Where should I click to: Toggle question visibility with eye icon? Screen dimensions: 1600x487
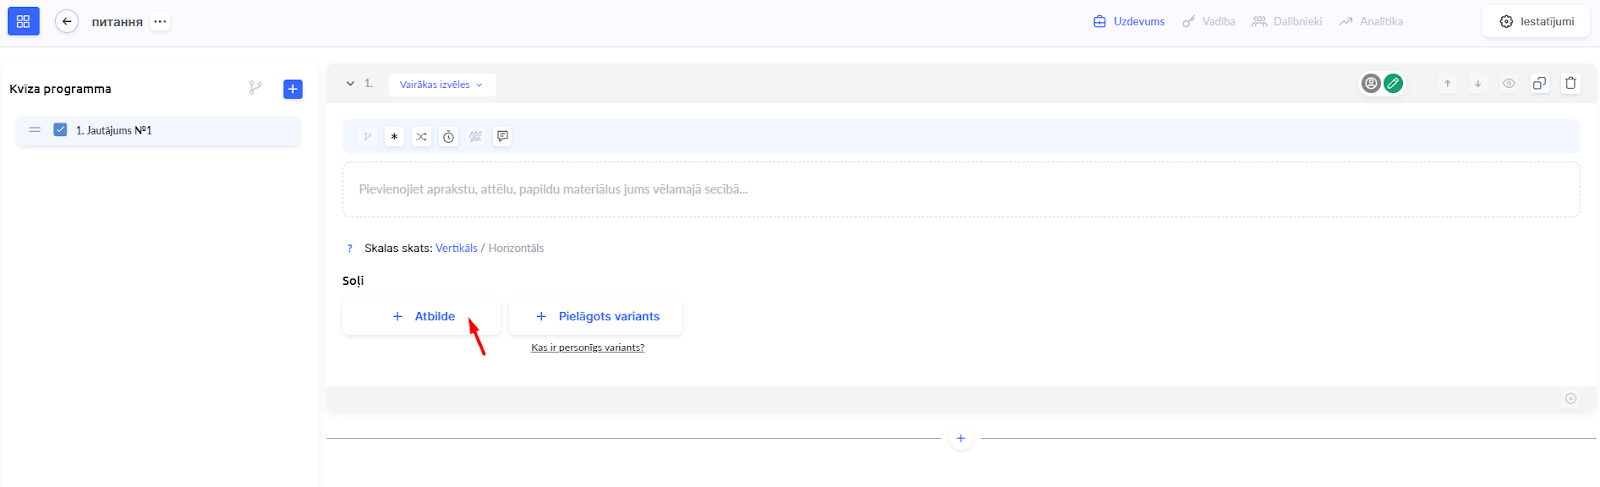coord(1509,84)
